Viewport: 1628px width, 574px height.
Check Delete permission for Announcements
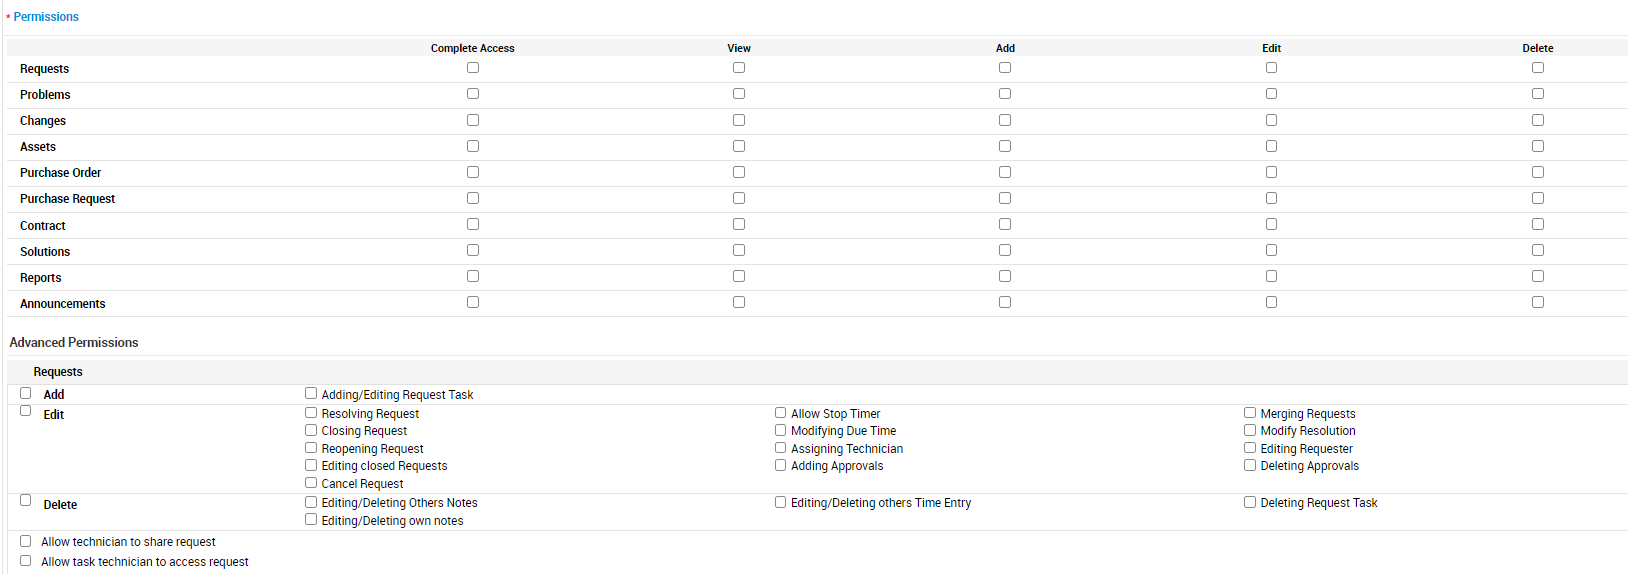pyautogui.click(x=1538, y=302)
